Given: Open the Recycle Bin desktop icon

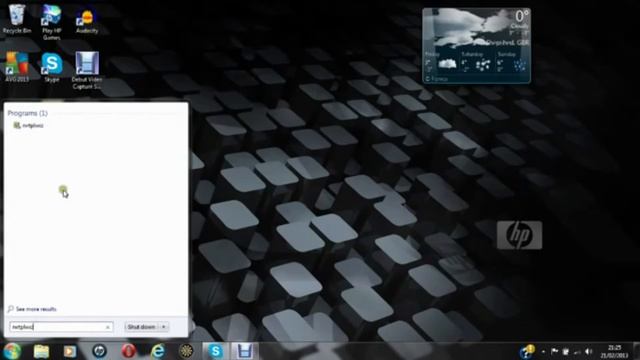Looking at the screenshot, I should coord(17,19).
